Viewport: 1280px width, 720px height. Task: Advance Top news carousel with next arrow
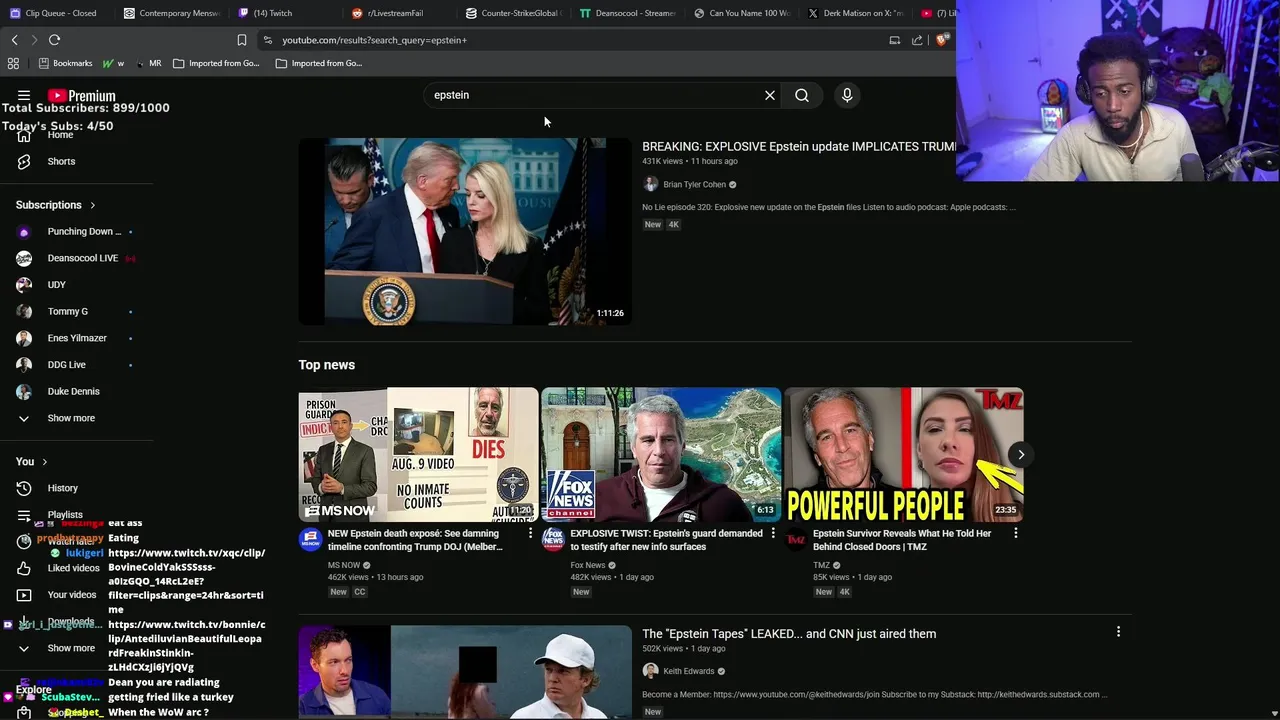point(1020,455)
